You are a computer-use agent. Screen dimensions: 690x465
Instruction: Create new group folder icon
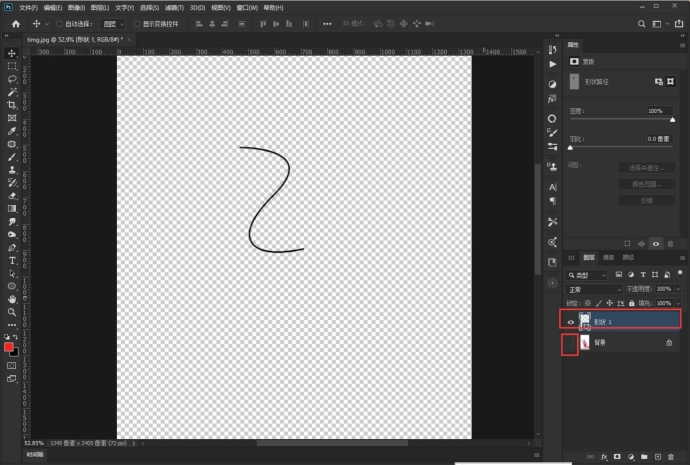point(644,457)
